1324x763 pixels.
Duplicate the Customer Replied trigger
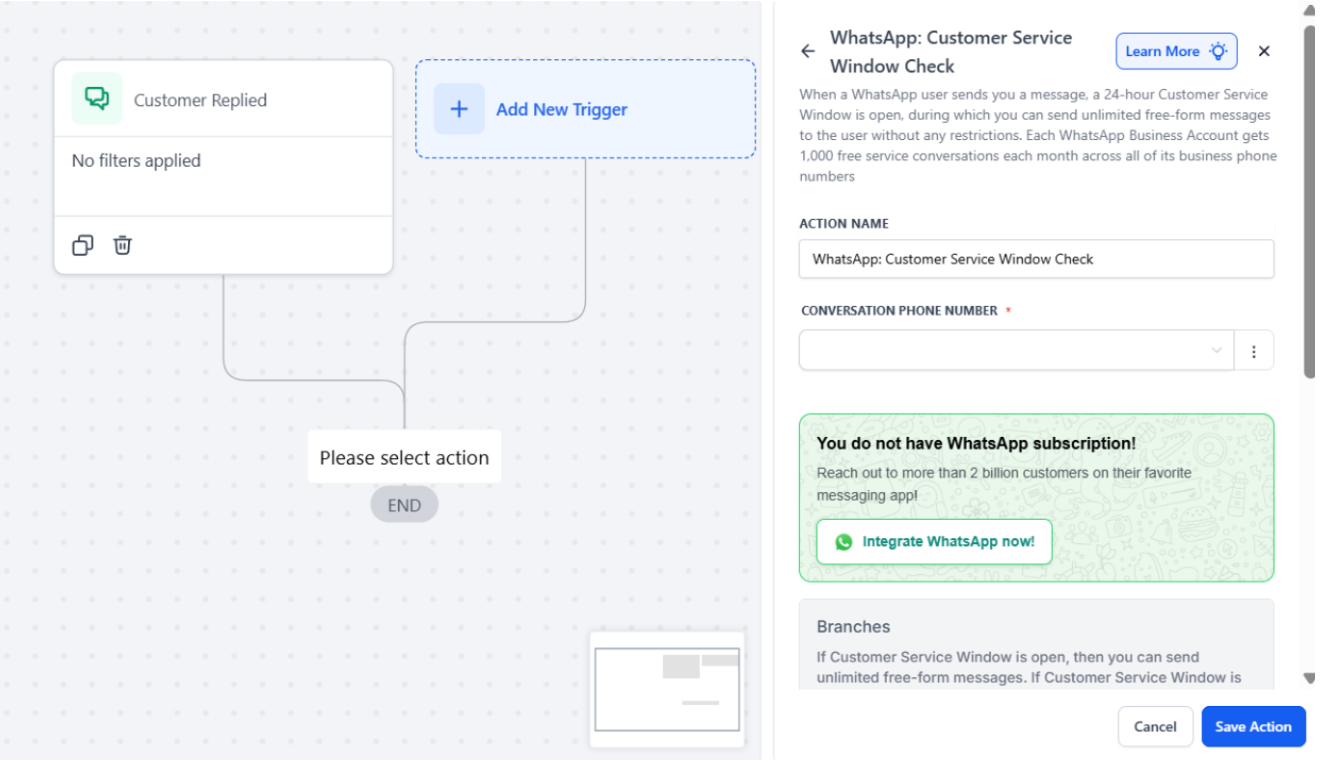click(x=83, y=245)
